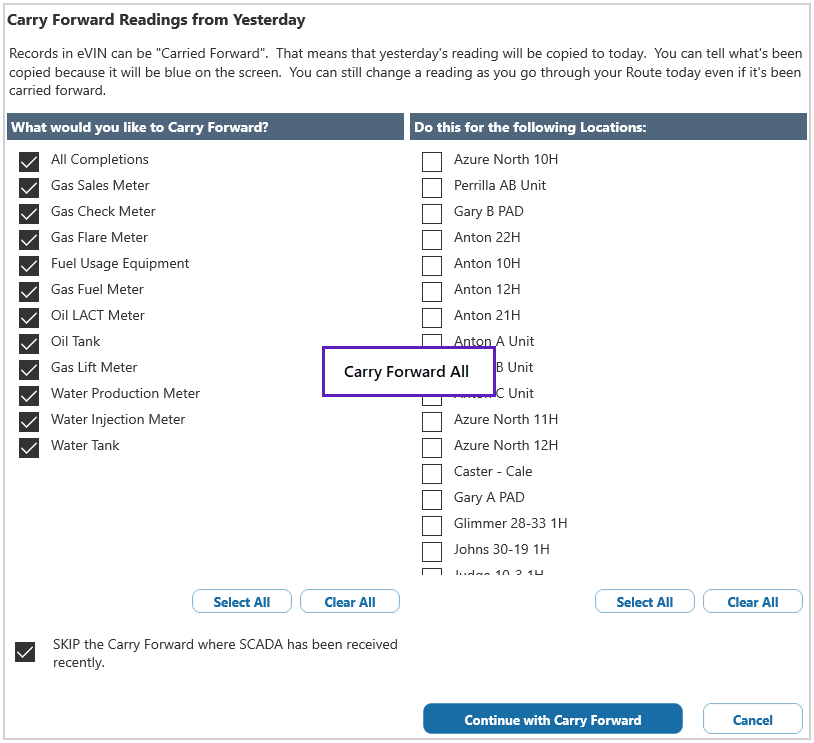Uncheck Gas Flare Meter option
The height and width of the screenshot is (743, 814).
29,239
